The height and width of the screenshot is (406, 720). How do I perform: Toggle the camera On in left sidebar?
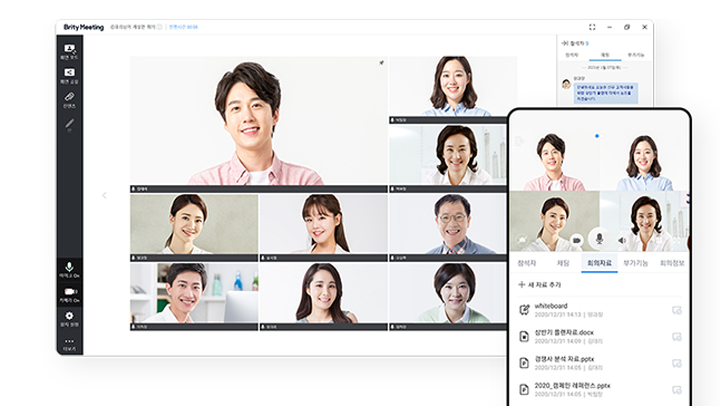(x=70, y=294)
